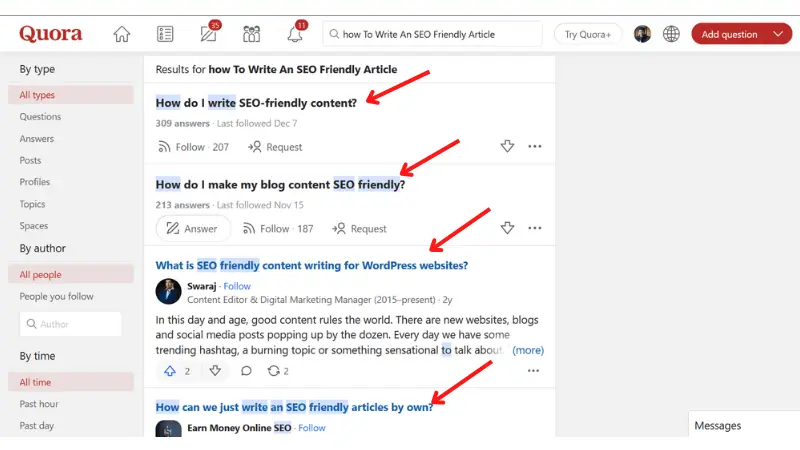Open more options for Swaraj's answer
Viewport: 800px width, 450px height.
(533, 371)
